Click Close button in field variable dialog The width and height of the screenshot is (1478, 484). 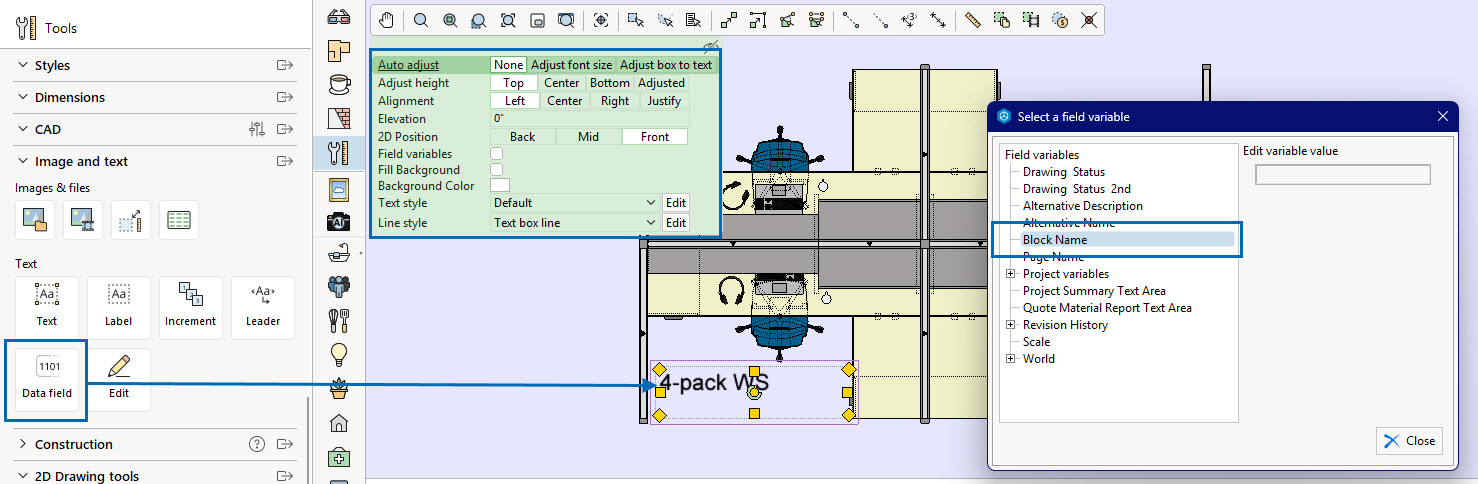1409,441
